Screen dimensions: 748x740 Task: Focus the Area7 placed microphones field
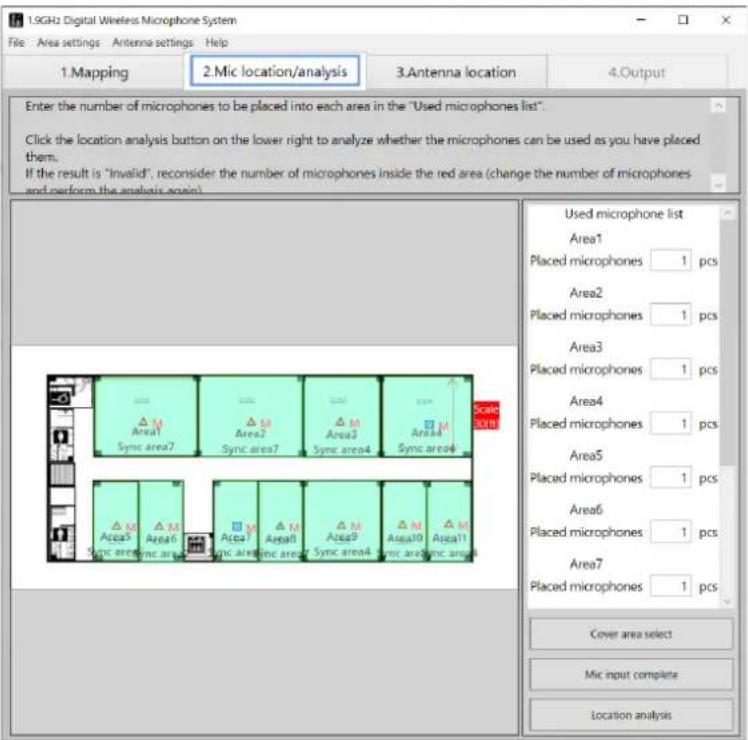pyautogui.click(x=670, y=586)
